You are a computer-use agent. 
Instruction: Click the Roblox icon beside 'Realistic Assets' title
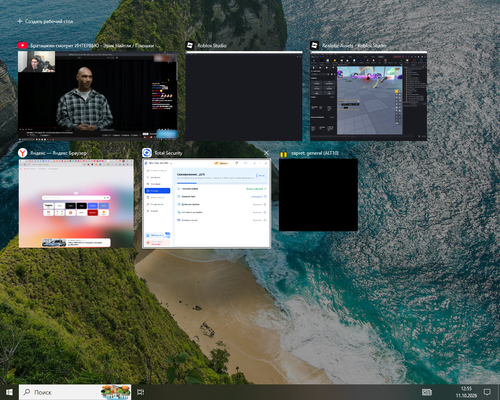pos(314,45)
